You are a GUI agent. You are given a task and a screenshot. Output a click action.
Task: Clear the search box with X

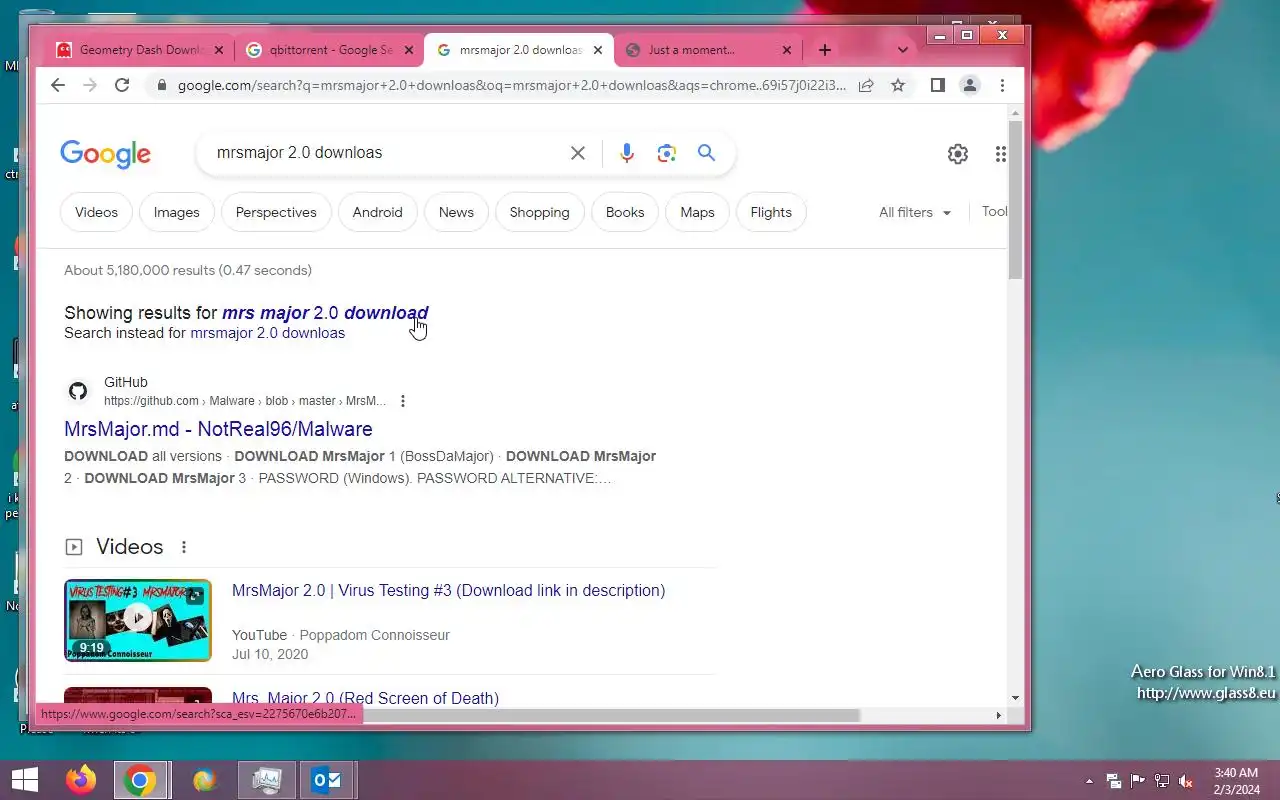578,153
